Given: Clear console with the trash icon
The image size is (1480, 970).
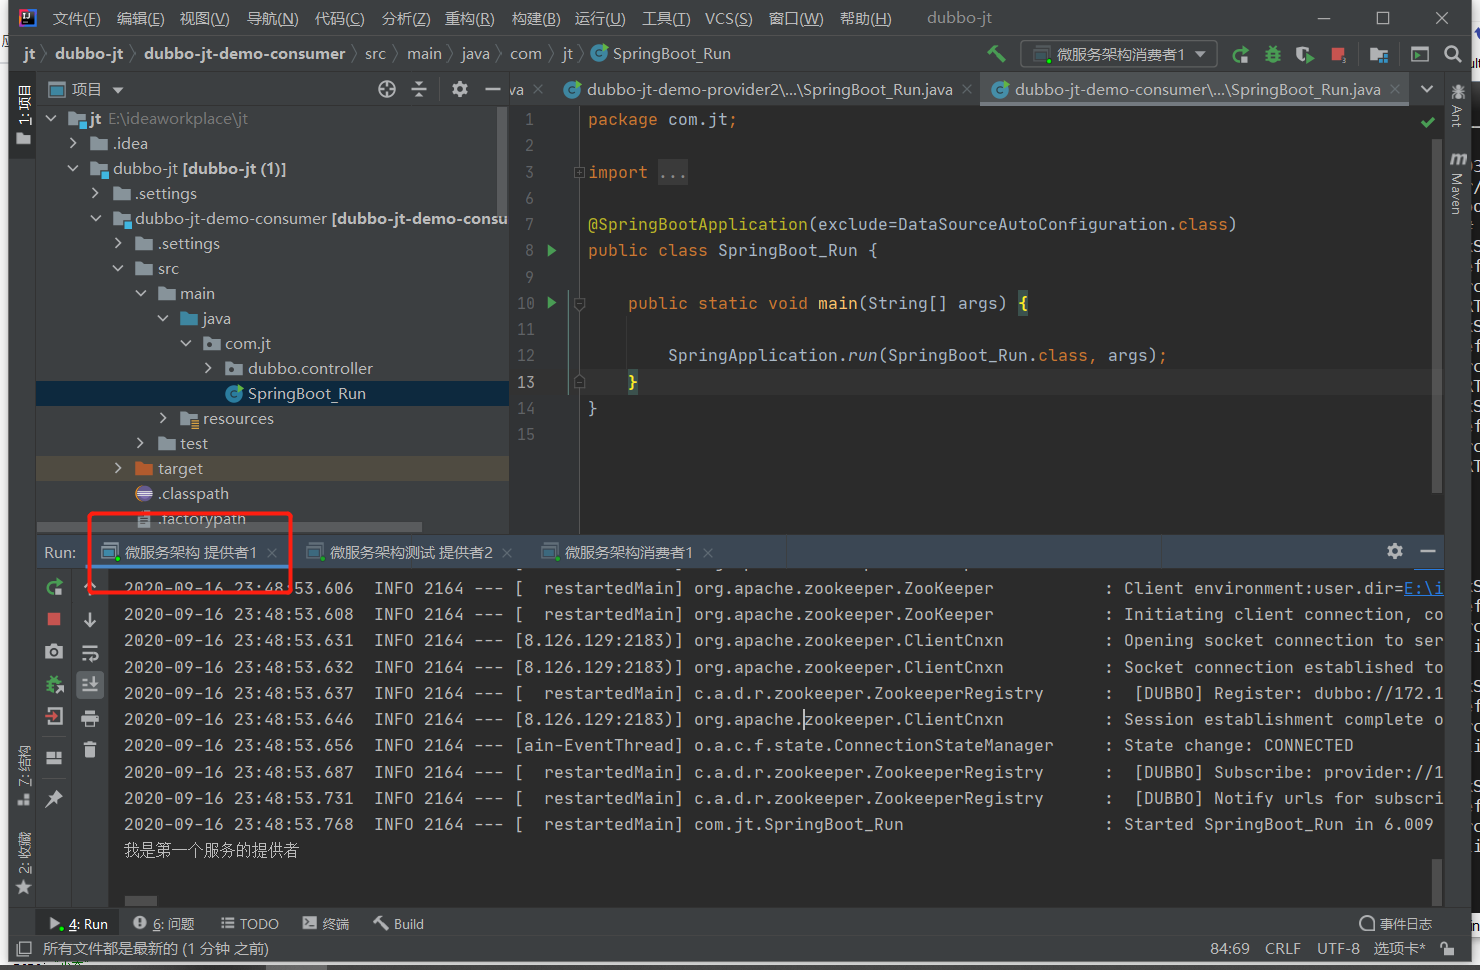Looking at the screenshot, I should [x=90, y=749].
